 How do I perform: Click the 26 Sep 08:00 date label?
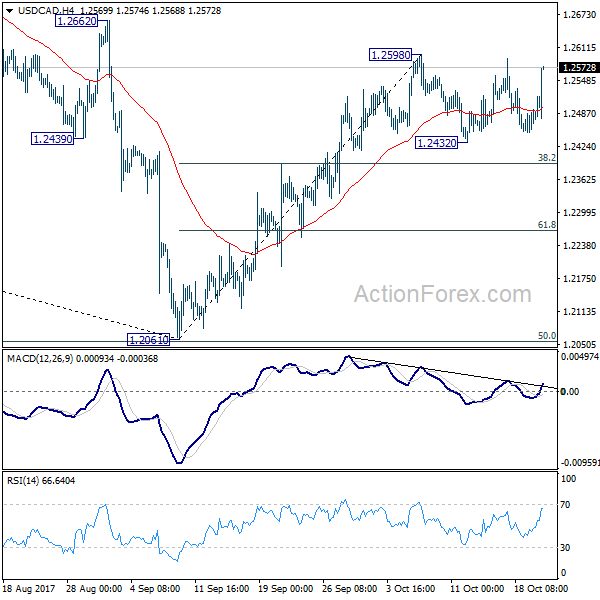click(x=349, y=589)
